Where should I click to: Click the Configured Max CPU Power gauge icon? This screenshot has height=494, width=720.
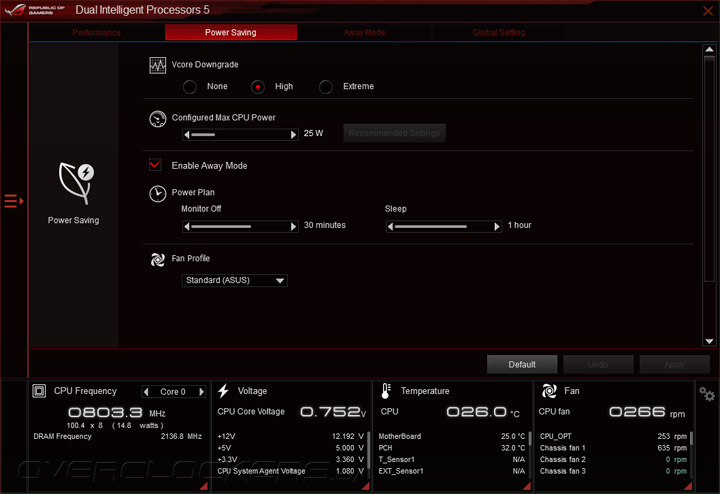click(x=158, y=119)
